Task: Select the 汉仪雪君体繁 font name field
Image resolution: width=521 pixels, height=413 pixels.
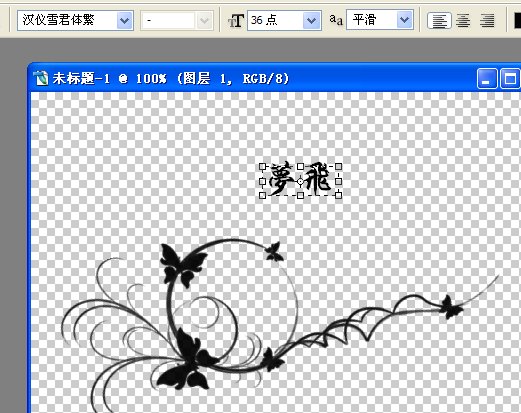Action: click(x=68, y=21)
